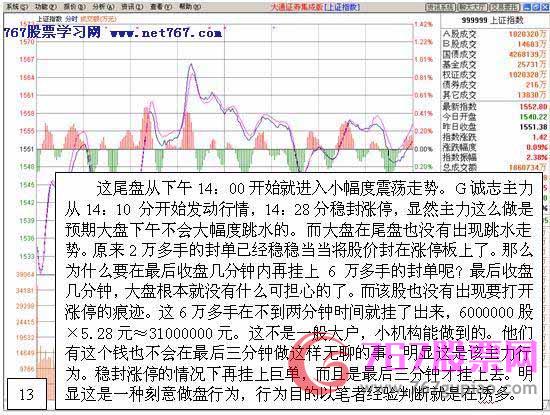The height and width of the screenshot is (415, 550).
Task: Click the [上证指数] title link
Action: (342, 7)
